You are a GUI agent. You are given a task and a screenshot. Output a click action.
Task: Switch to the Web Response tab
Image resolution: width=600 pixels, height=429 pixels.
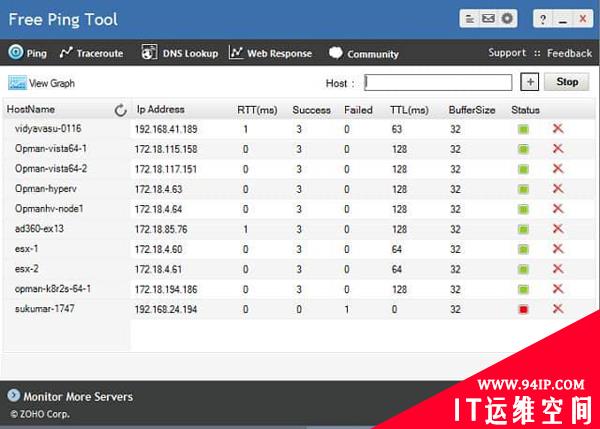click(270, 53)
